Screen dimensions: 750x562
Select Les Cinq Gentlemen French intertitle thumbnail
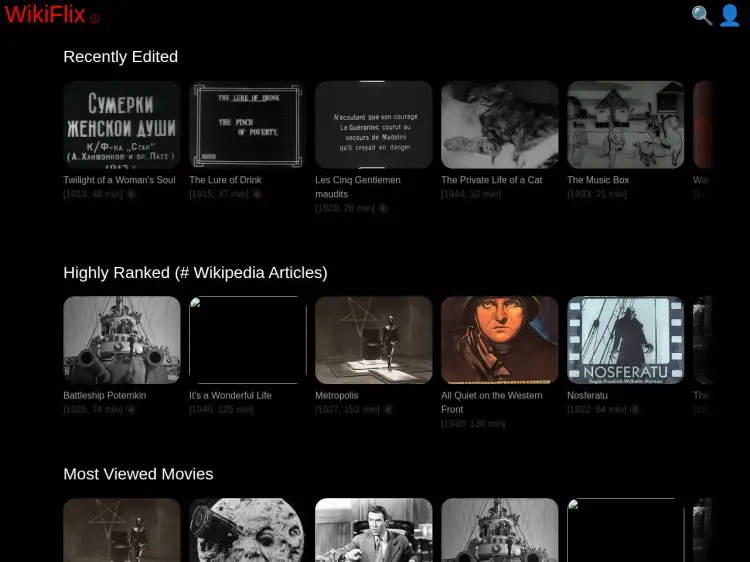click(374, 125)
